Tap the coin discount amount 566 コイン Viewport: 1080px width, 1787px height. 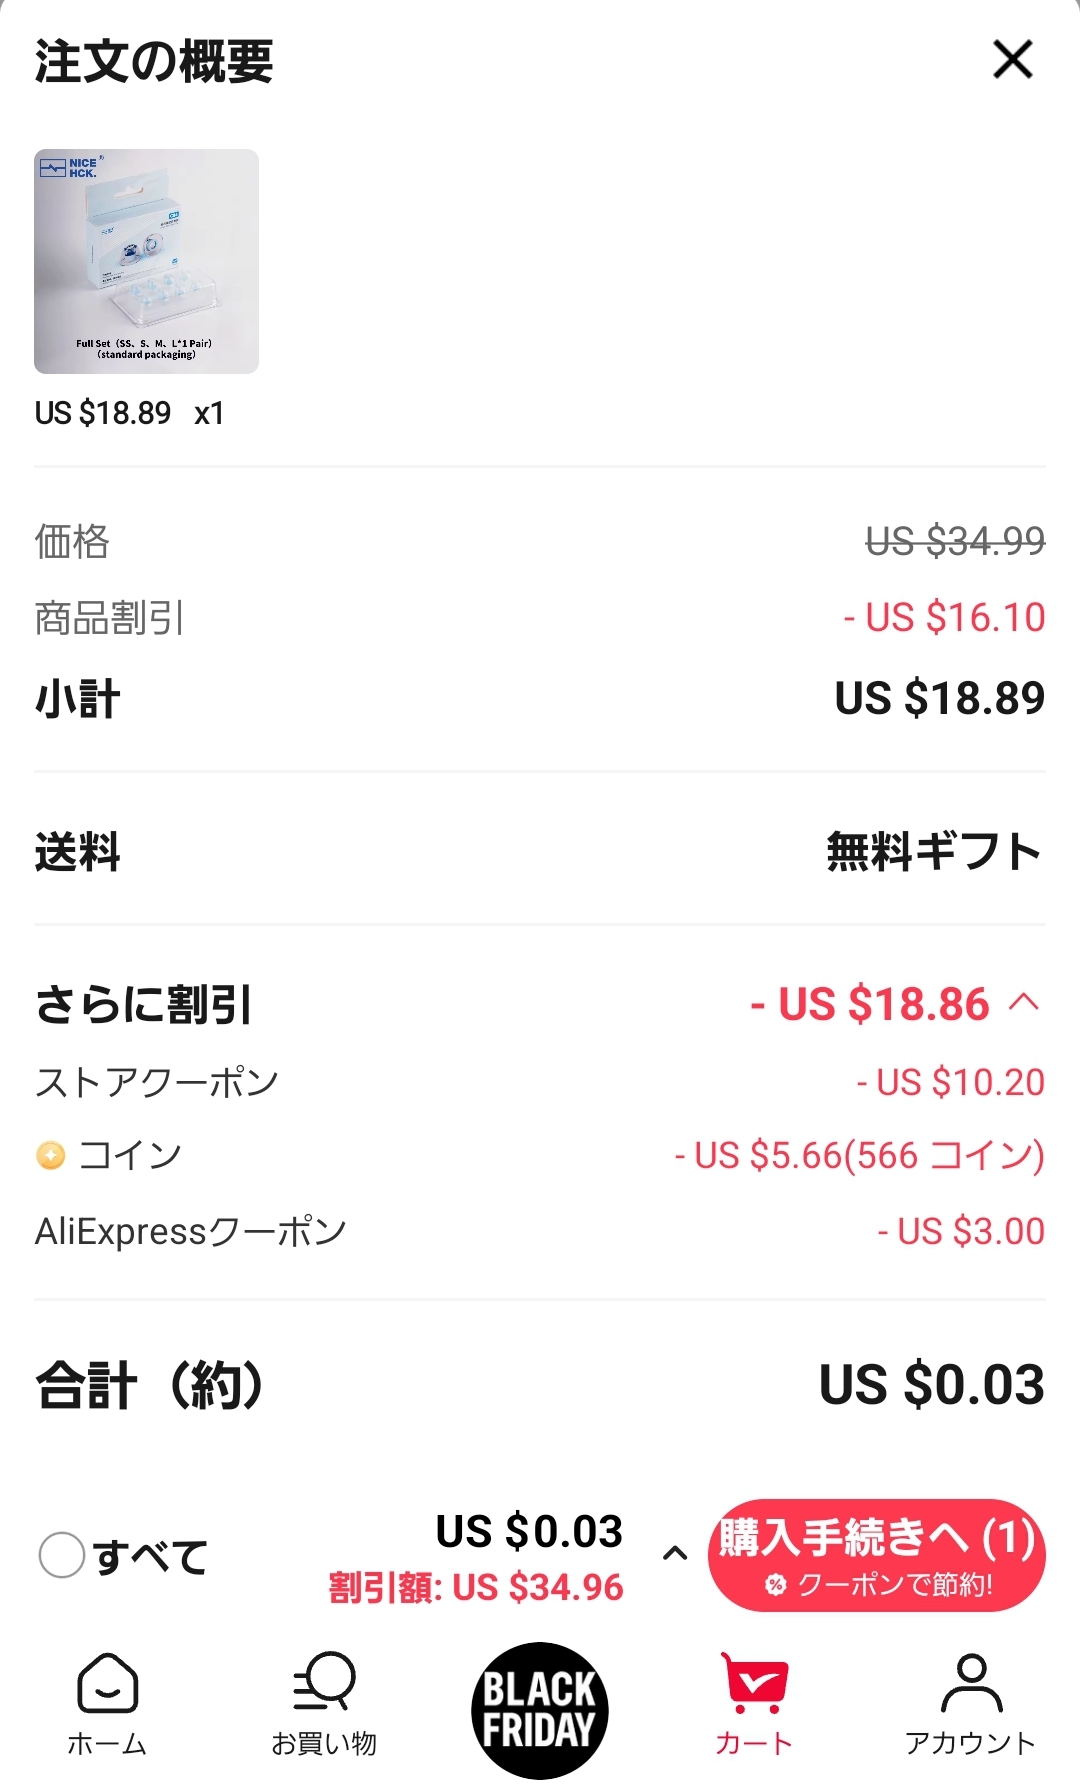click(859, 1156)
